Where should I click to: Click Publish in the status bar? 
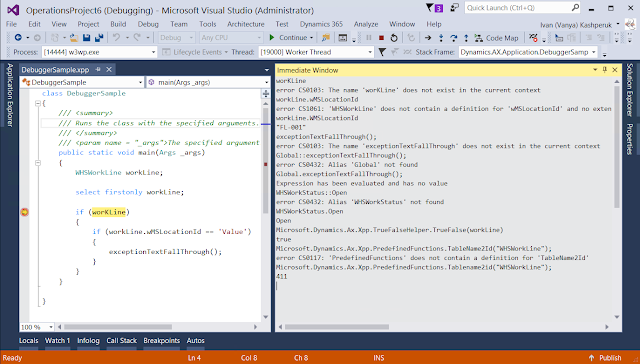click(x=605, y=358)
